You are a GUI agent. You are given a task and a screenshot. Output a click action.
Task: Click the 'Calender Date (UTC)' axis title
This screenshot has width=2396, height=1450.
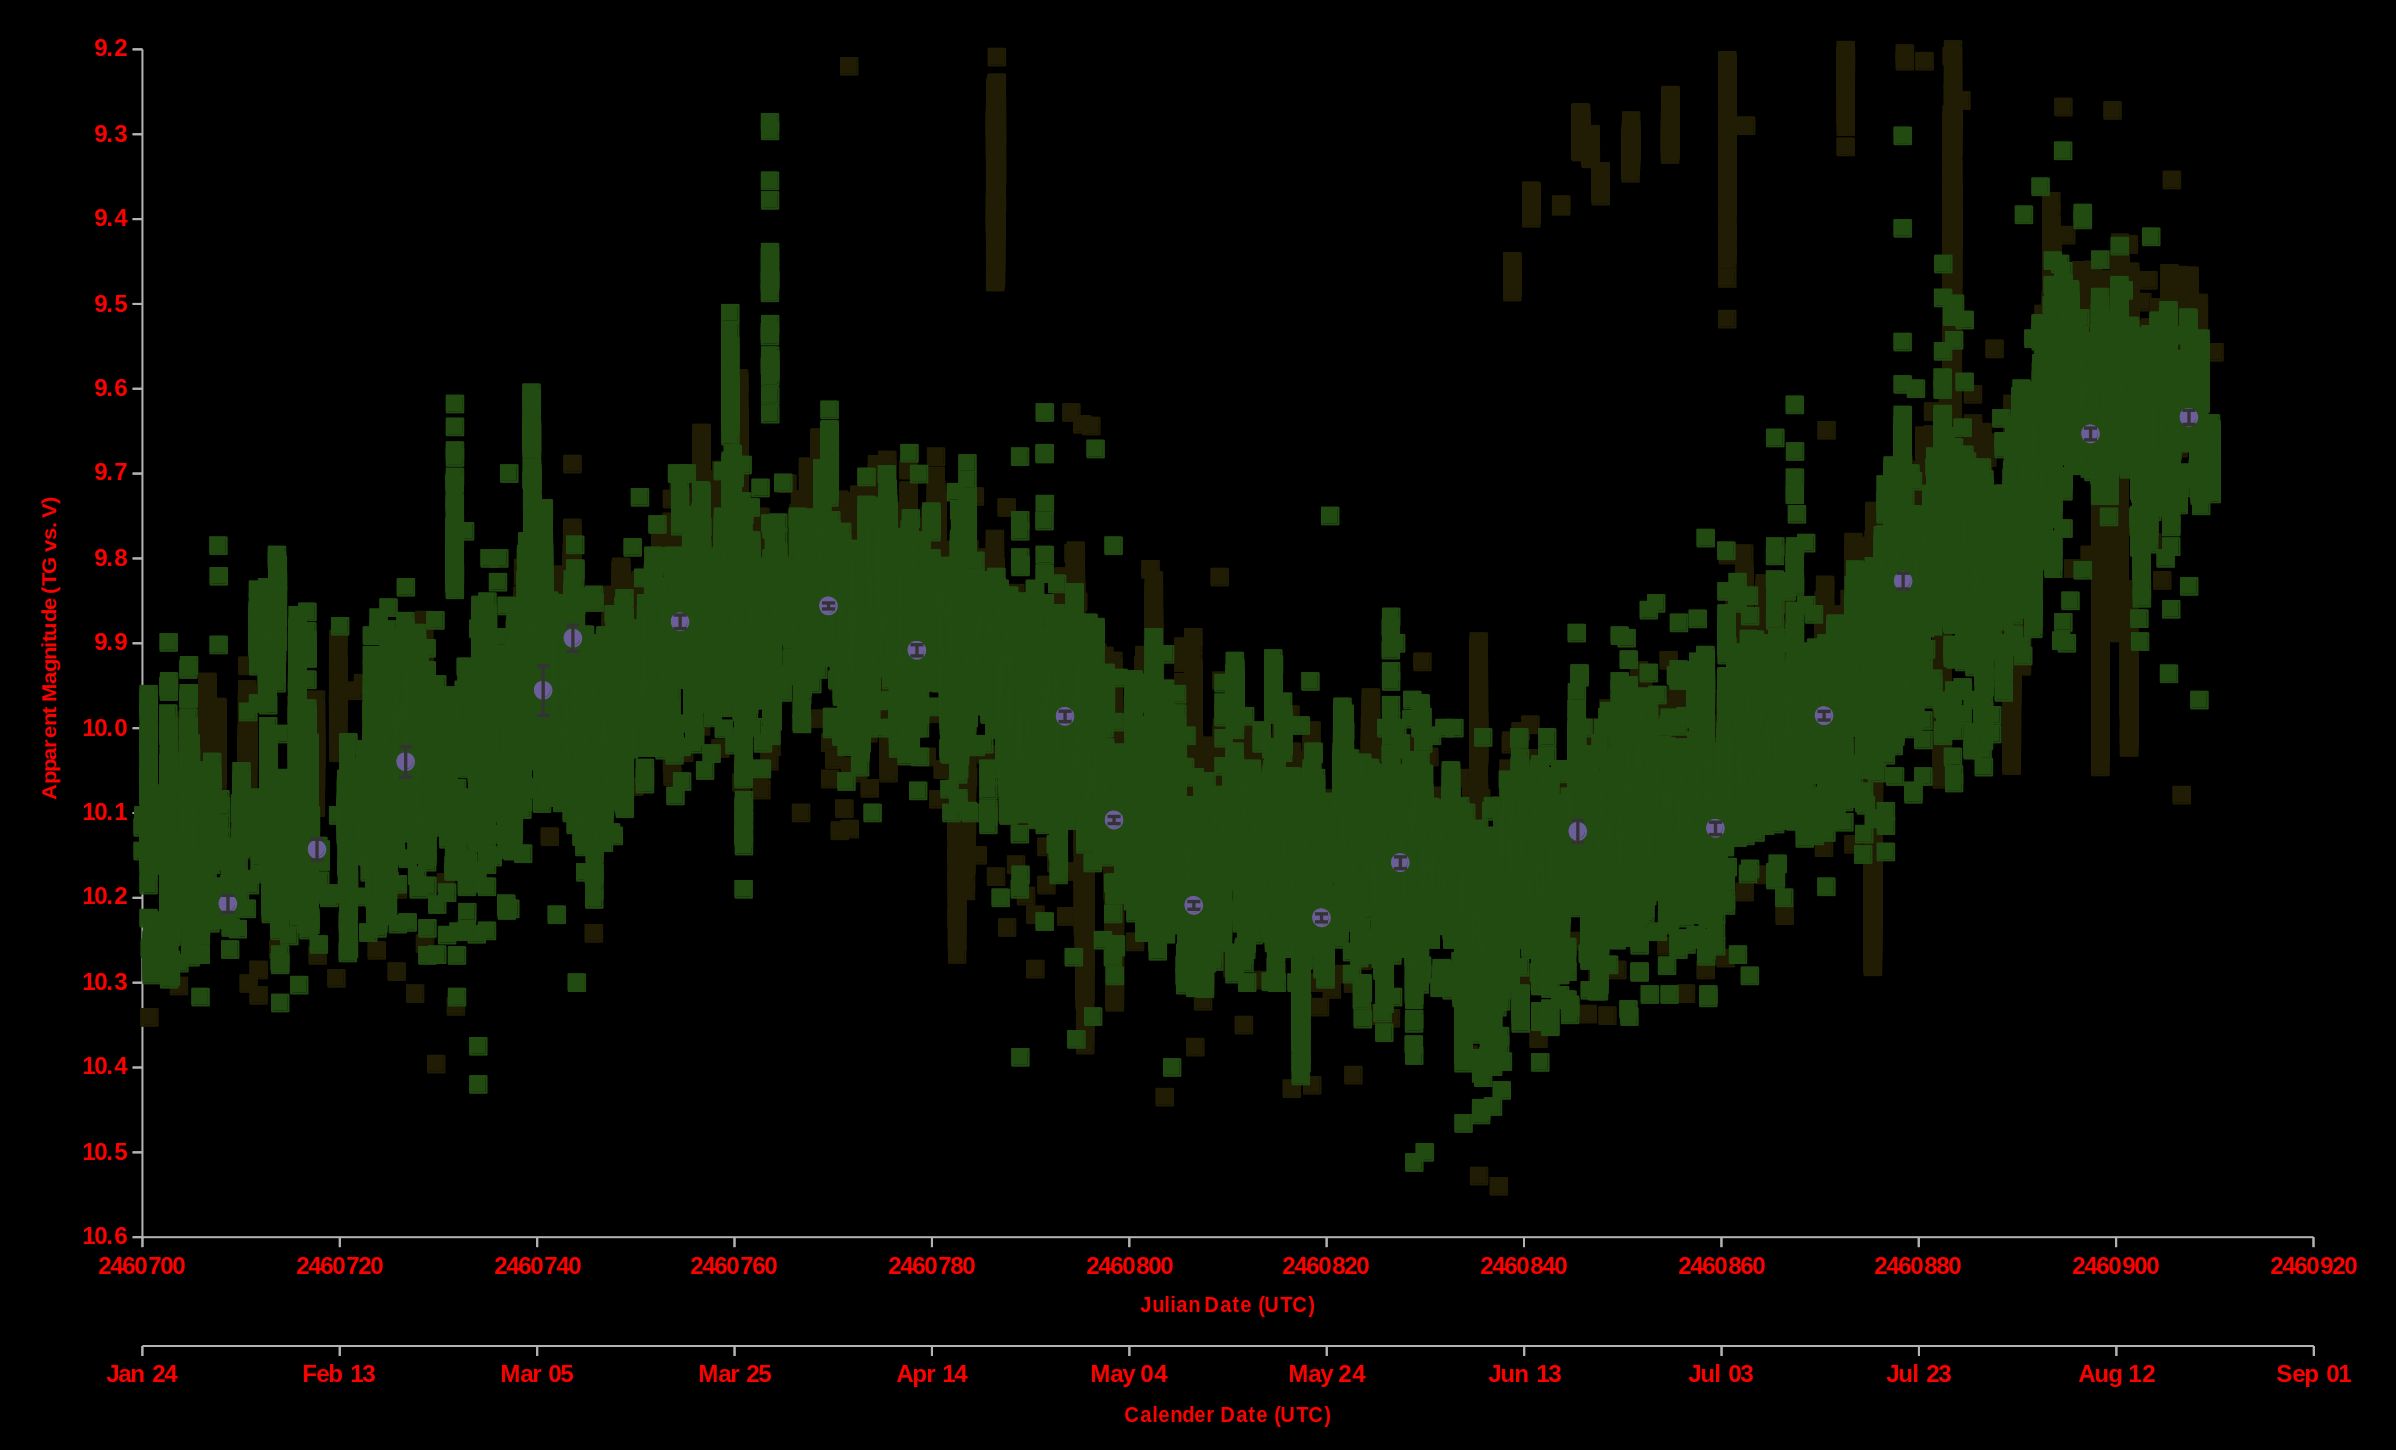[x=1227, y=1414]
